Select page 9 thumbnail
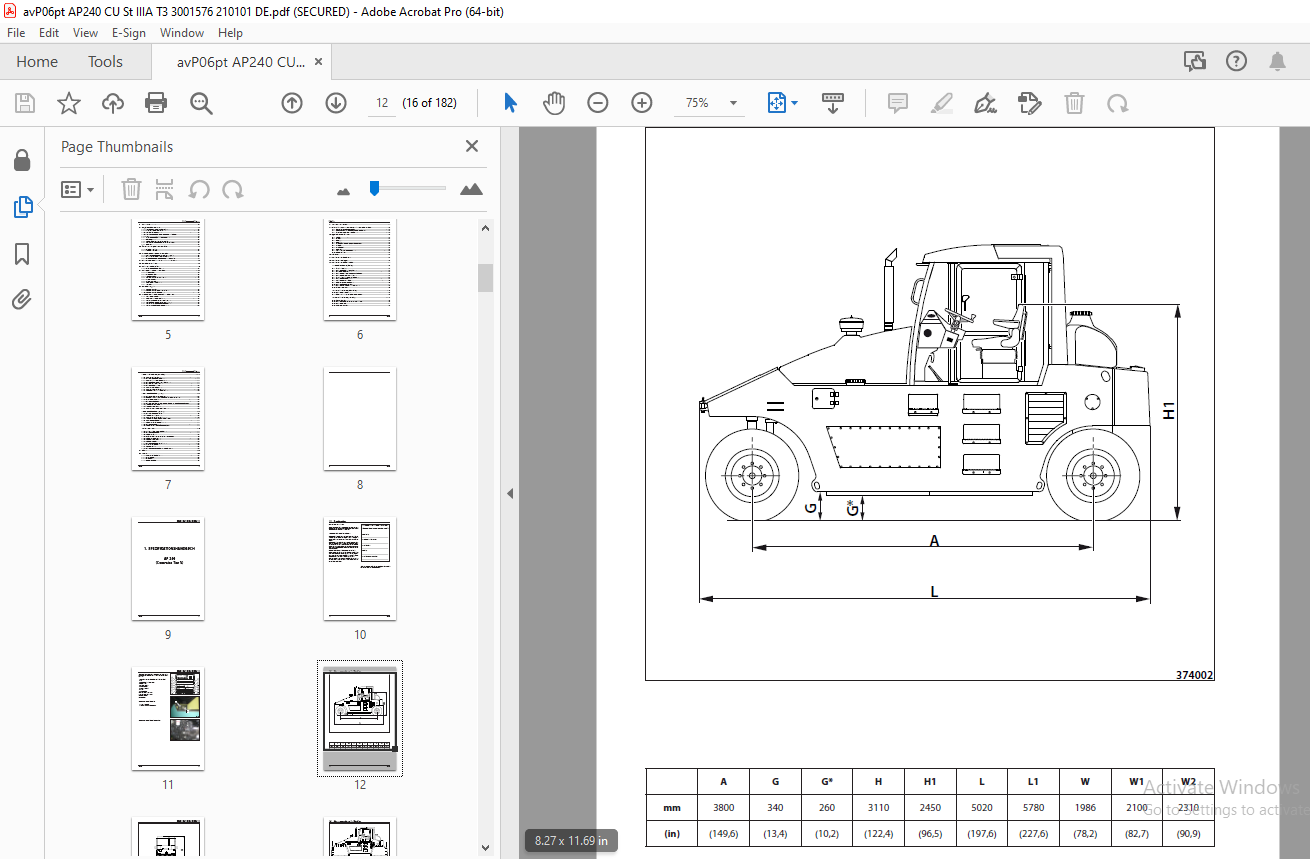1310x859 pixels. (x=168, y=569)
